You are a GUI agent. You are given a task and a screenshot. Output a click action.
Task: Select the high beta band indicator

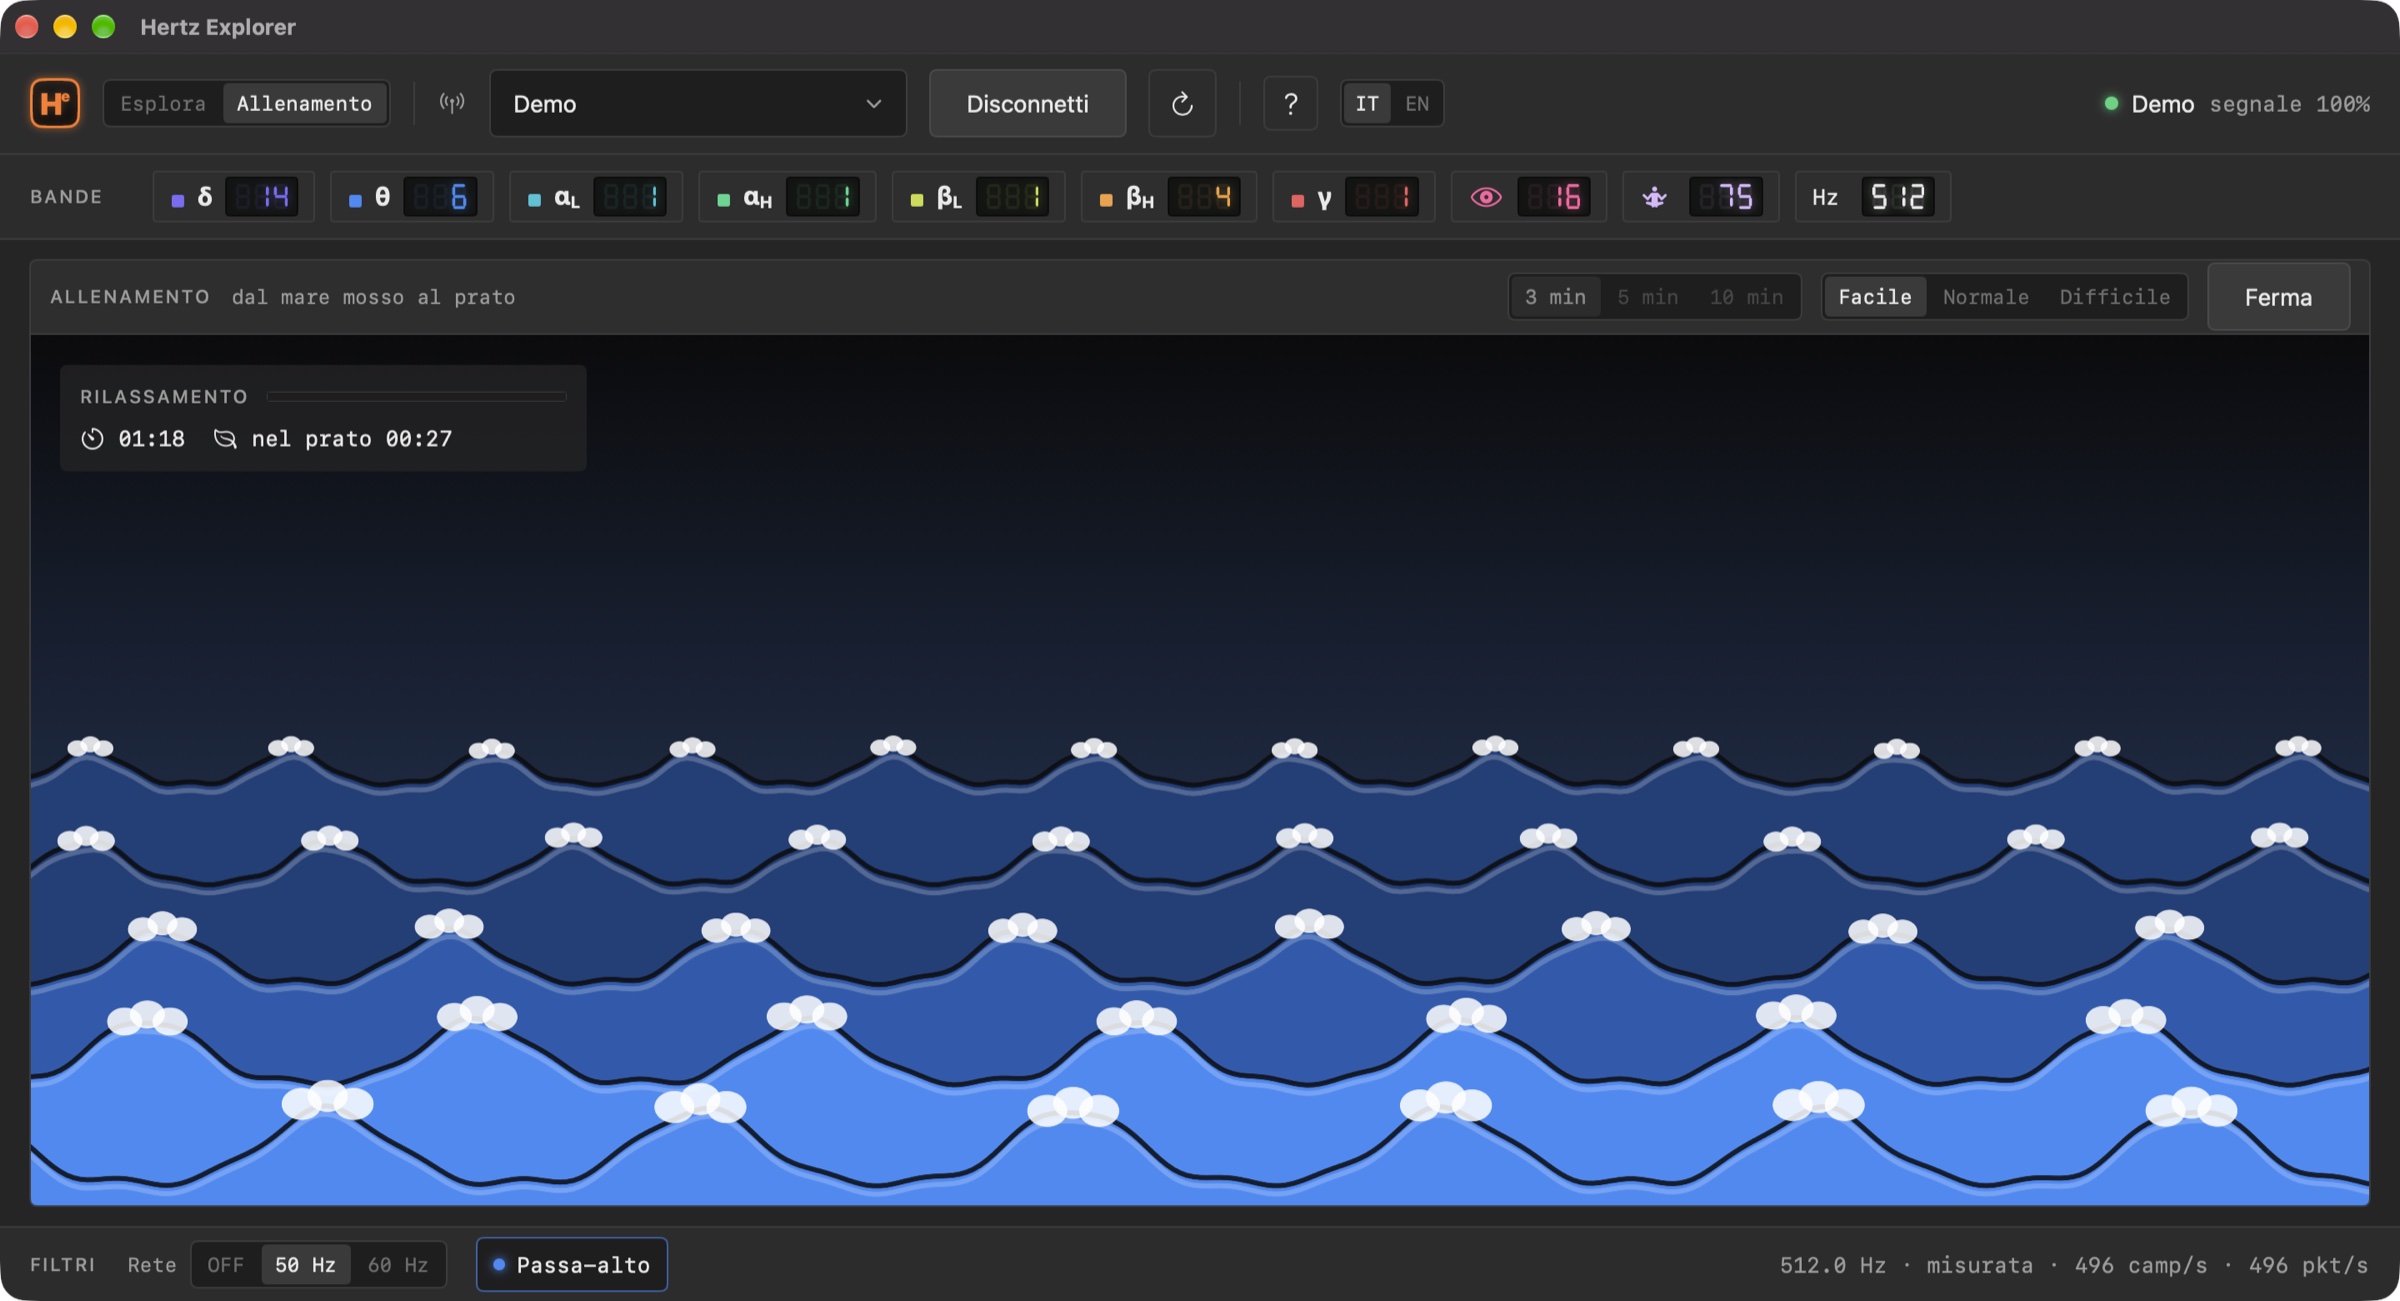click(1168, 196)
